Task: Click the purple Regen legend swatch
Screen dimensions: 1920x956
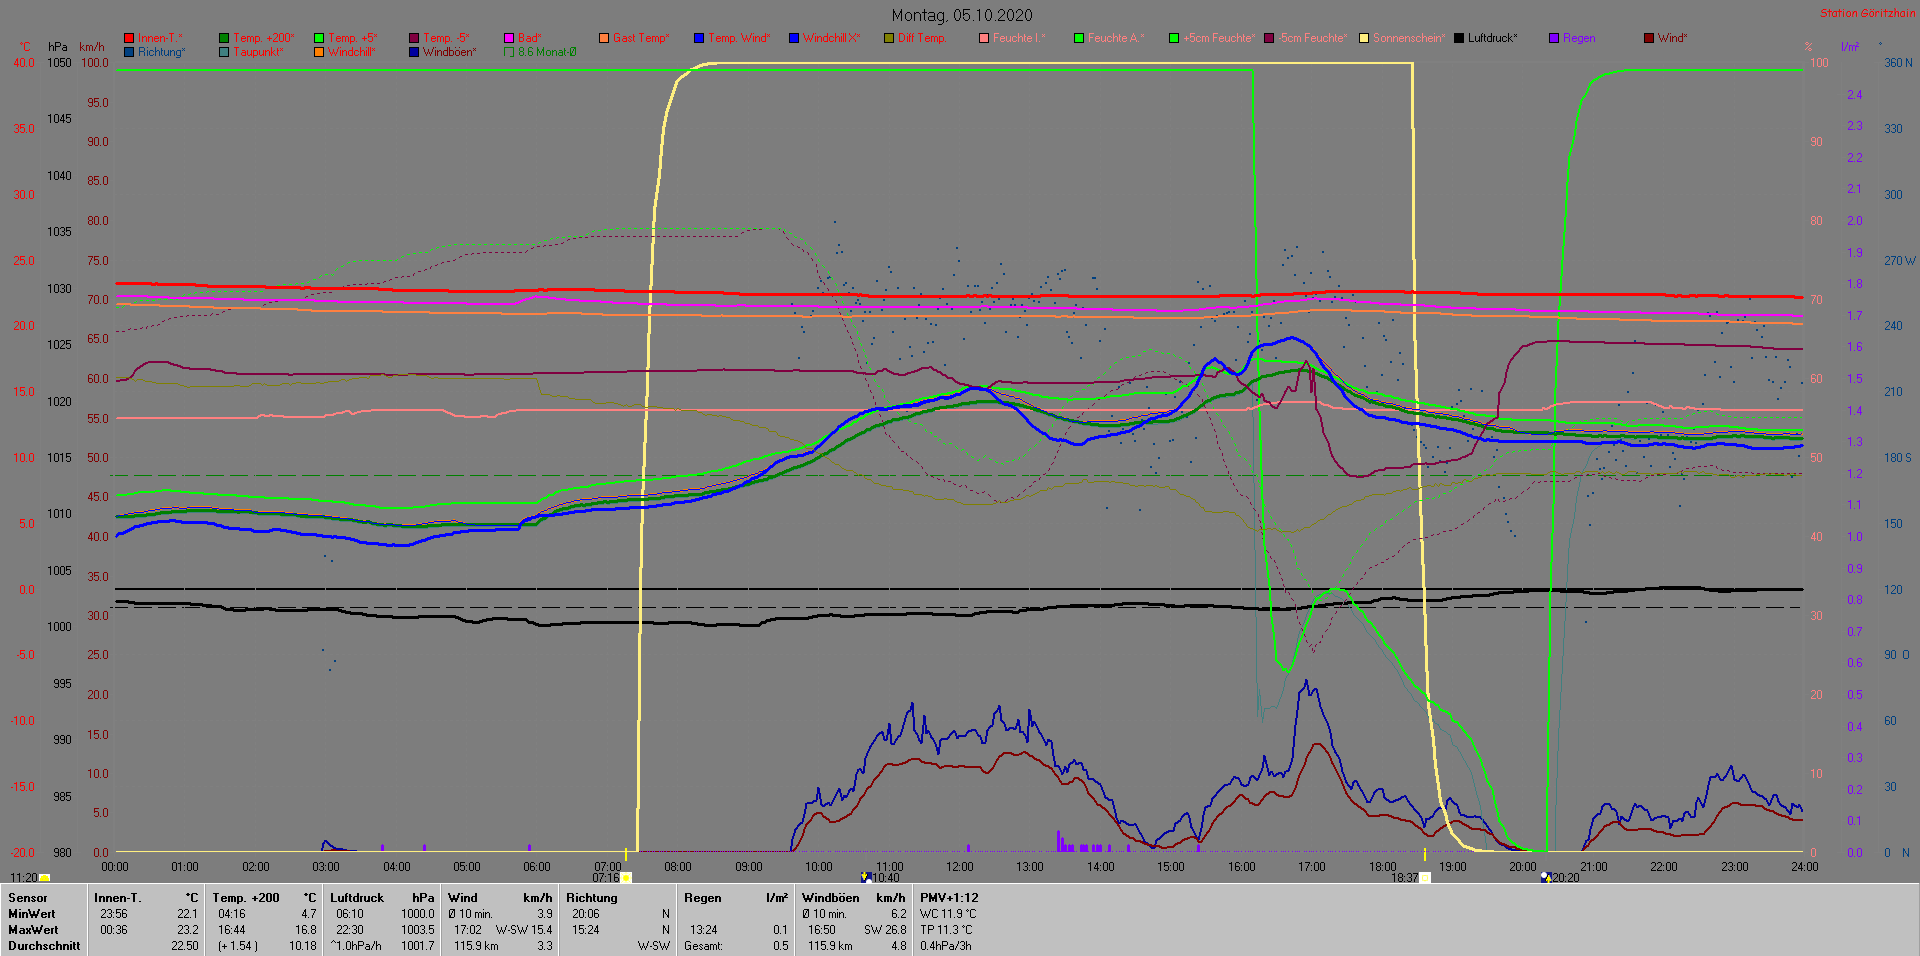Action: (1554, 38)
